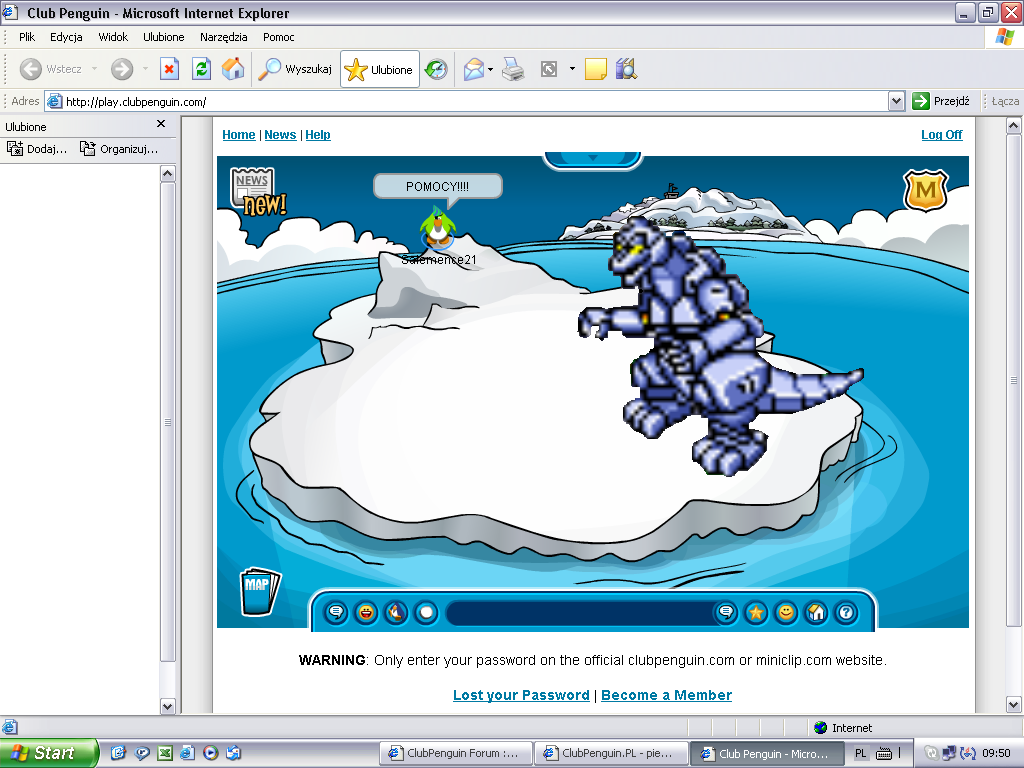1024x768 pixels.
Task: Open the Narzędzia menu
Action: click(223, 37)
